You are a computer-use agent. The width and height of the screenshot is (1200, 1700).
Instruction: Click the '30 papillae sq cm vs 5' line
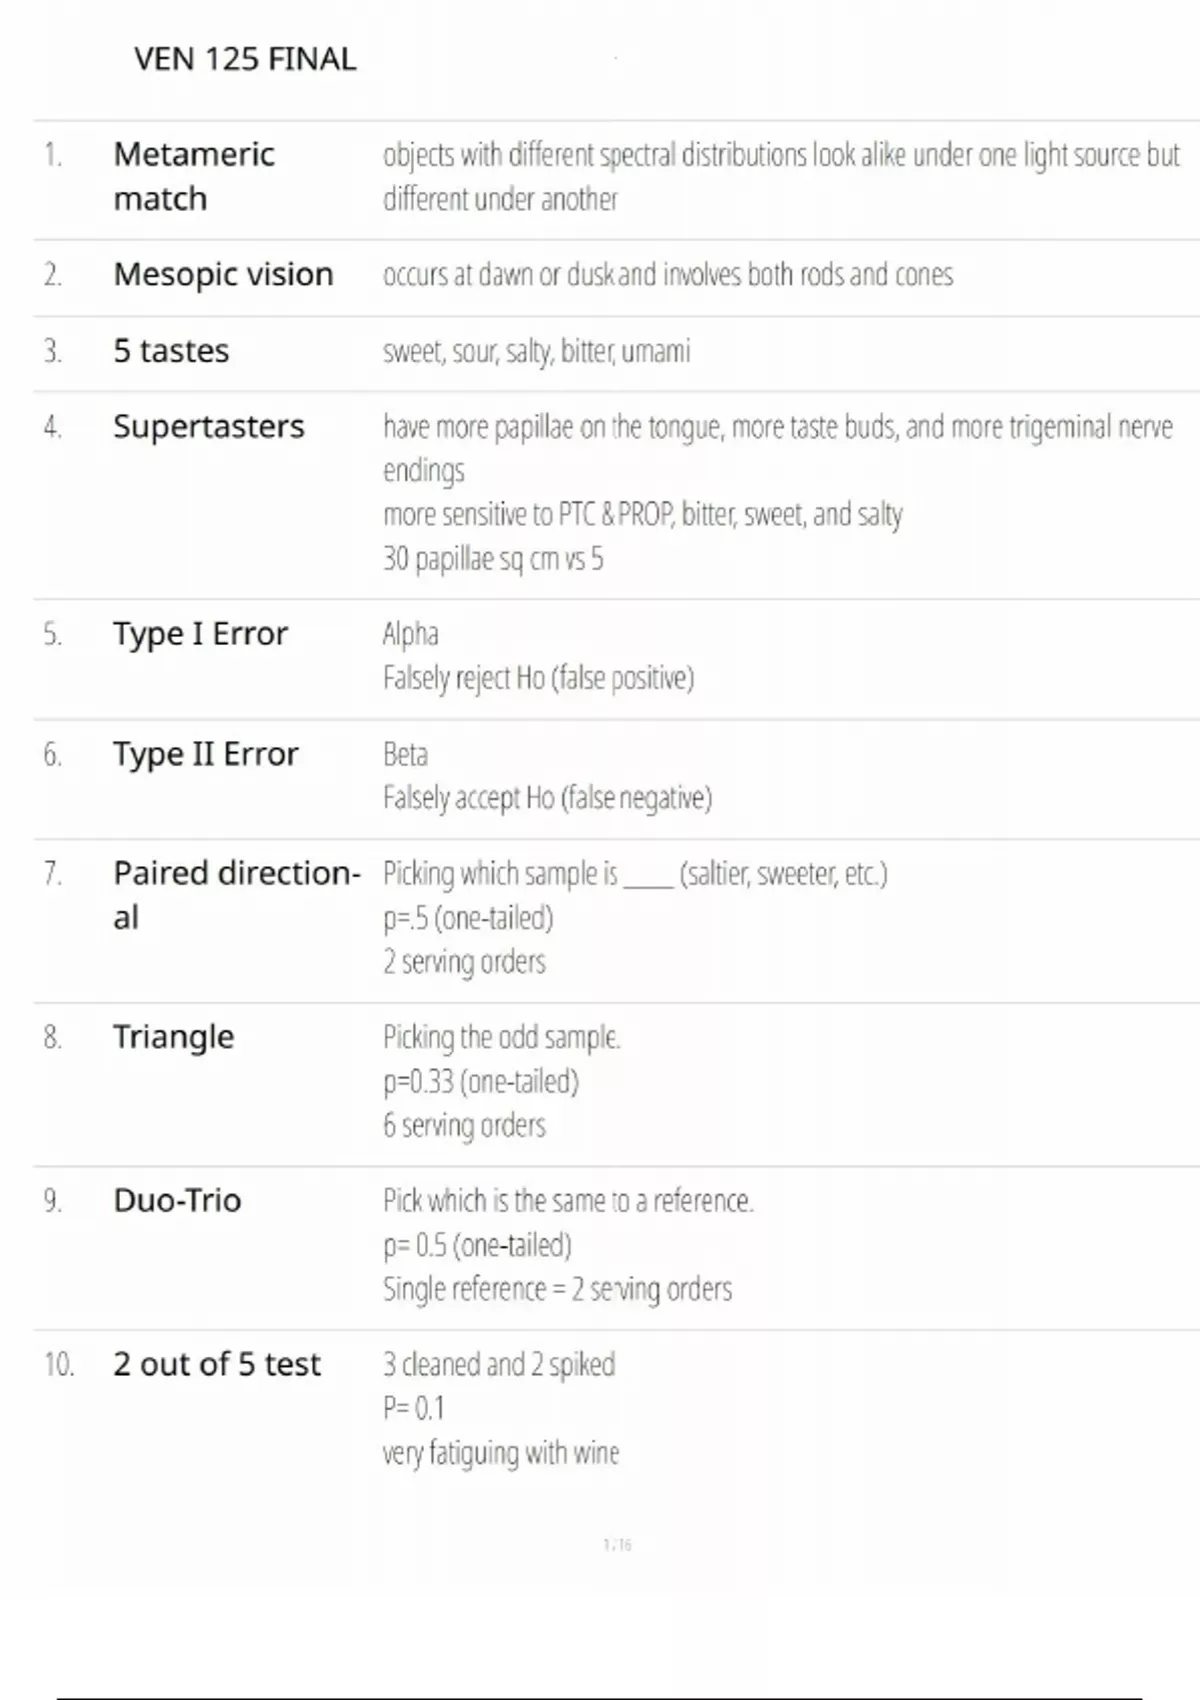click(x=493, y=558)
